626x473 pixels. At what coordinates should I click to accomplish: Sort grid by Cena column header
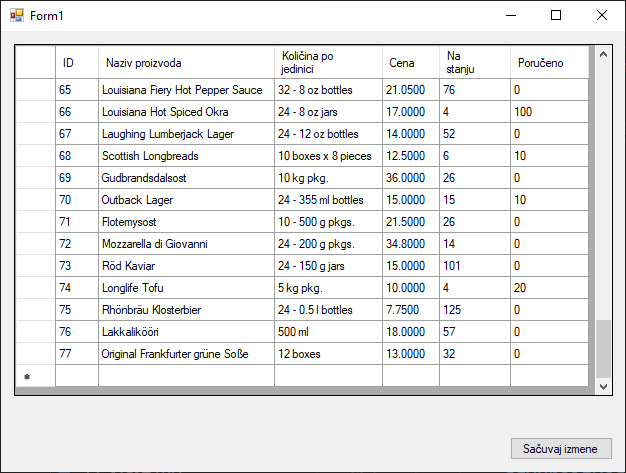coord(410,63)
